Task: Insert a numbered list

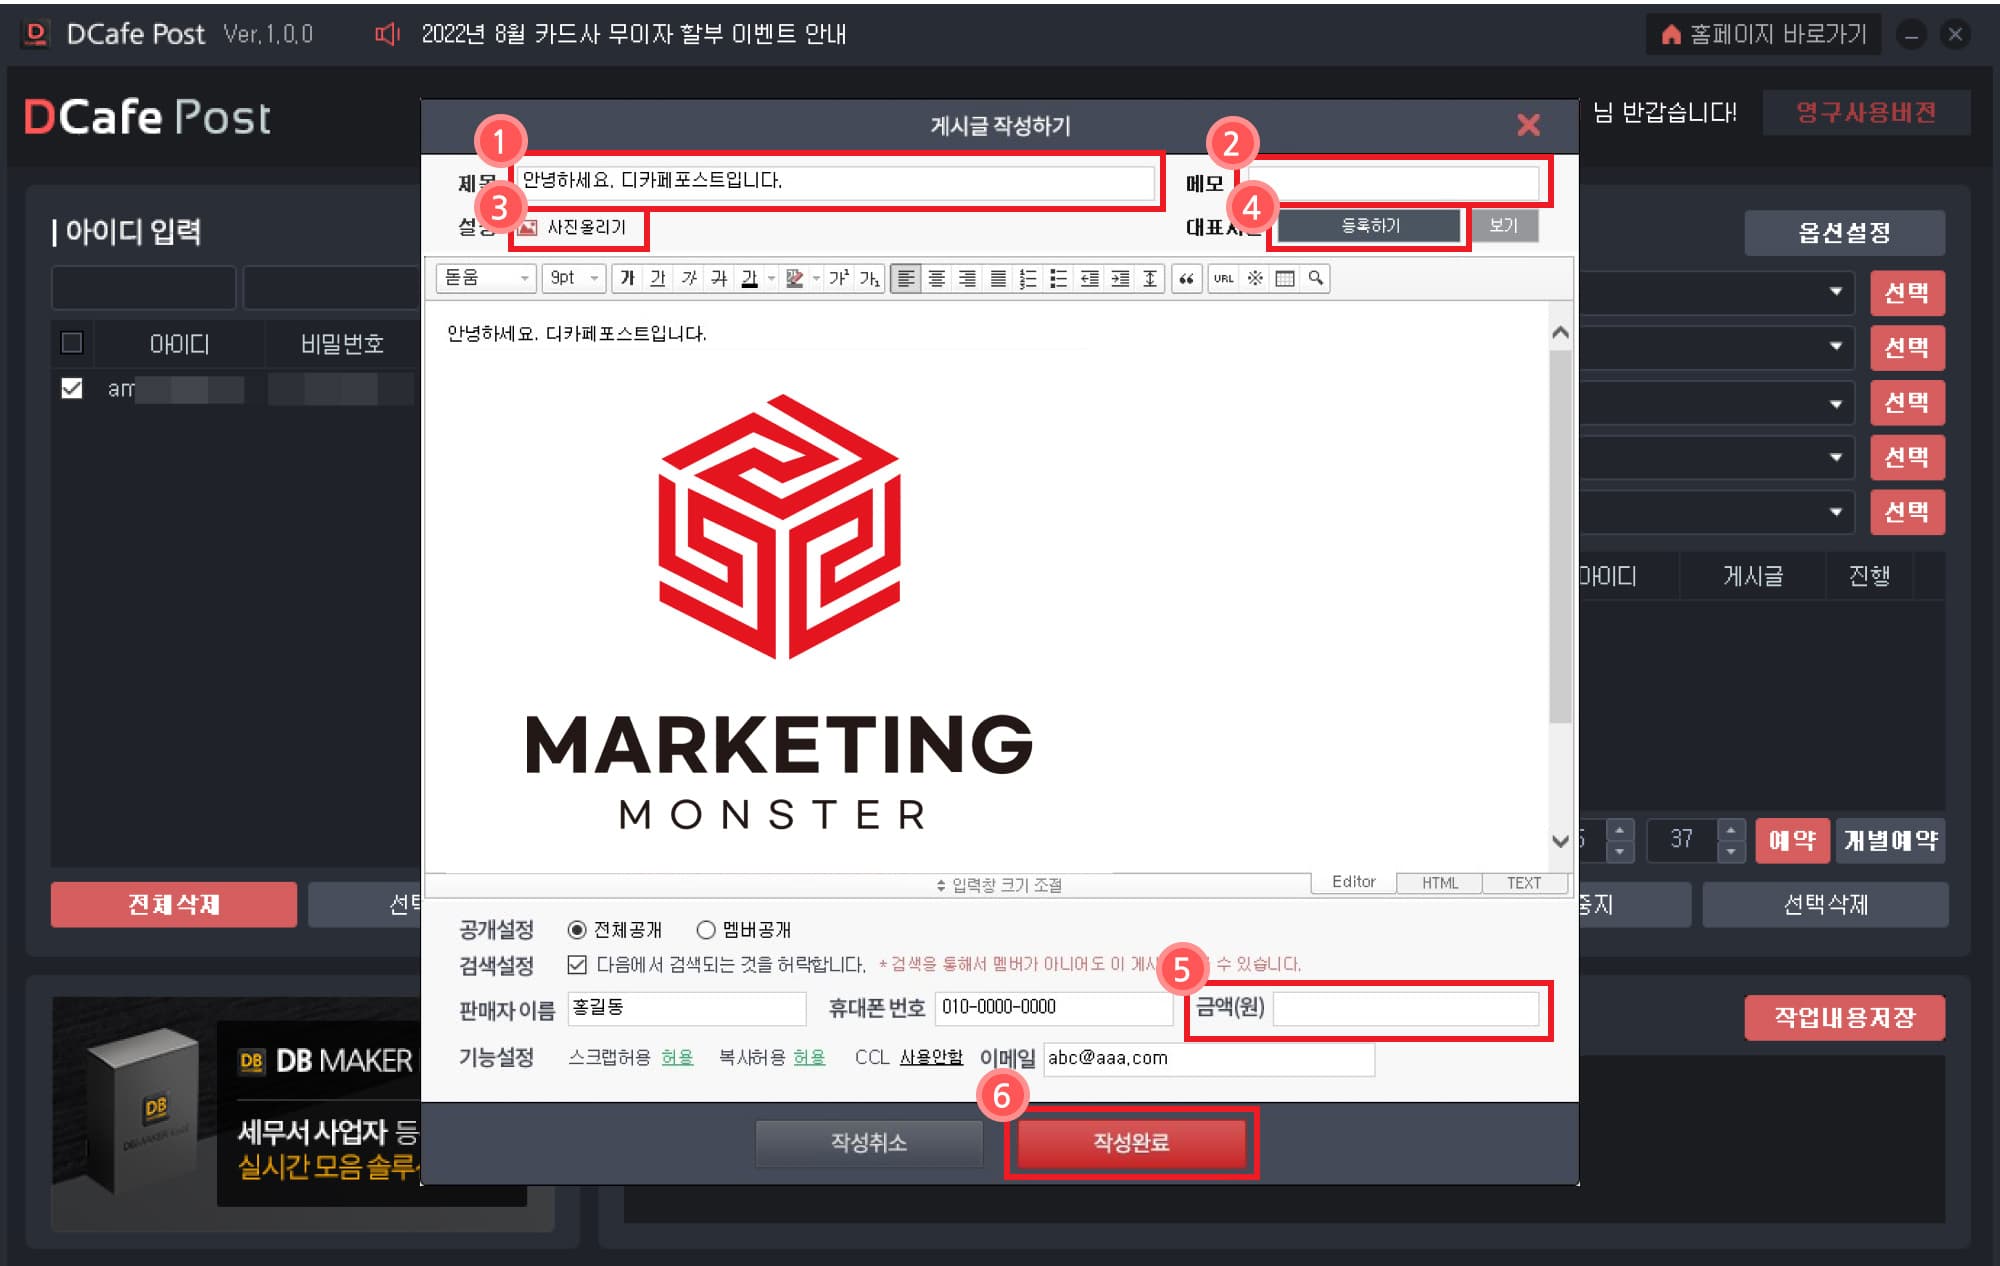Action: tap(1028, 278)
